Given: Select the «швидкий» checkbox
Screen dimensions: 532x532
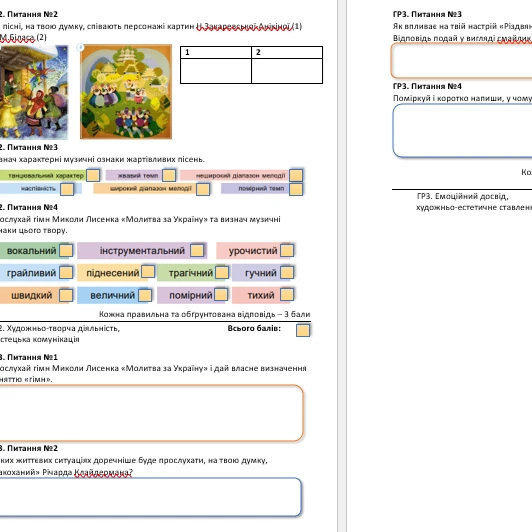Looking at the screenshot, I should [x=66, y=295].
